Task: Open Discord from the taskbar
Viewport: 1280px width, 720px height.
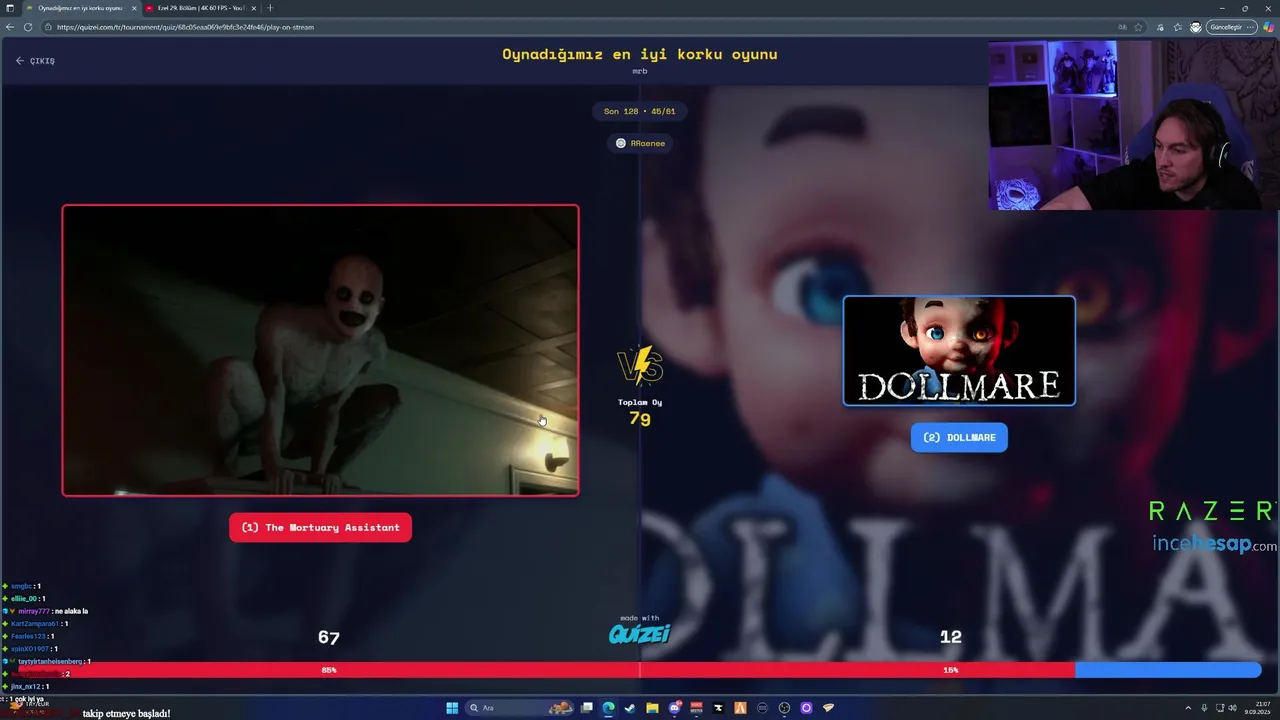Action: tap(675, 708)
